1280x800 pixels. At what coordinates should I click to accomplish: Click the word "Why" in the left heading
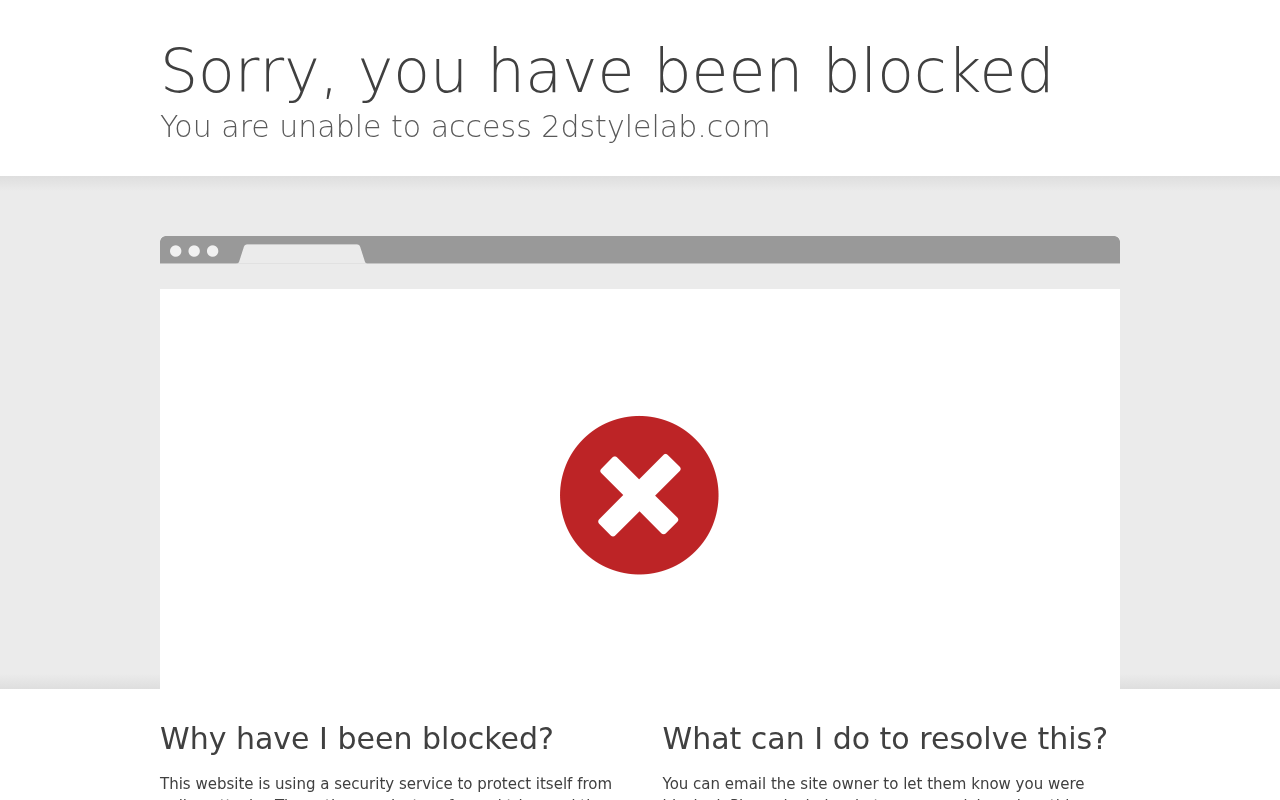click(192, 739)
